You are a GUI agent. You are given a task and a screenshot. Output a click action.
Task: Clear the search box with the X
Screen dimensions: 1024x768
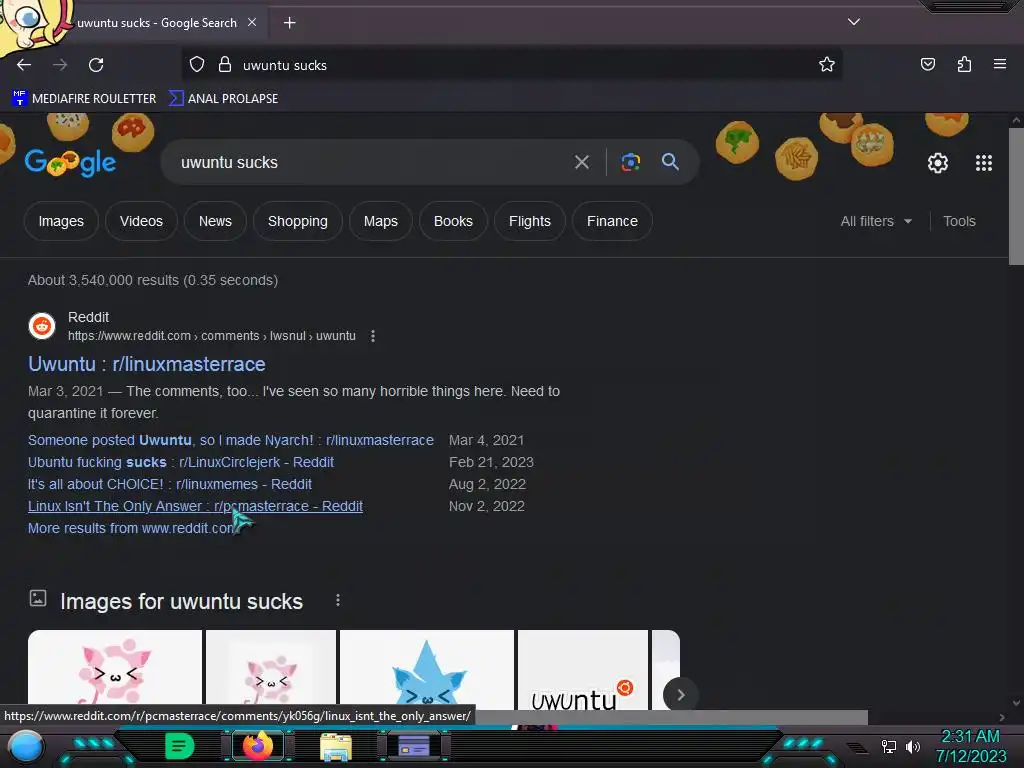point(582,162)
